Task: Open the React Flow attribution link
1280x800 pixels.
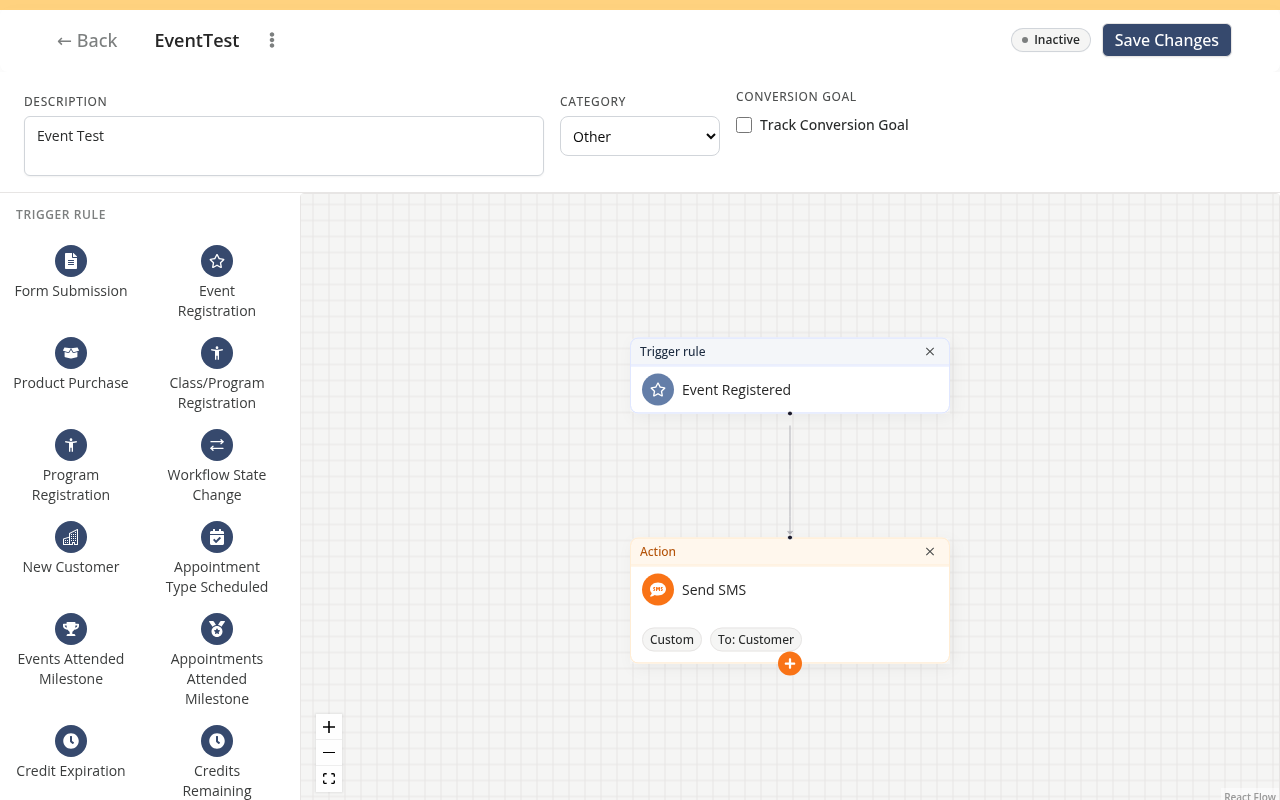Action: click(1250, 796)
